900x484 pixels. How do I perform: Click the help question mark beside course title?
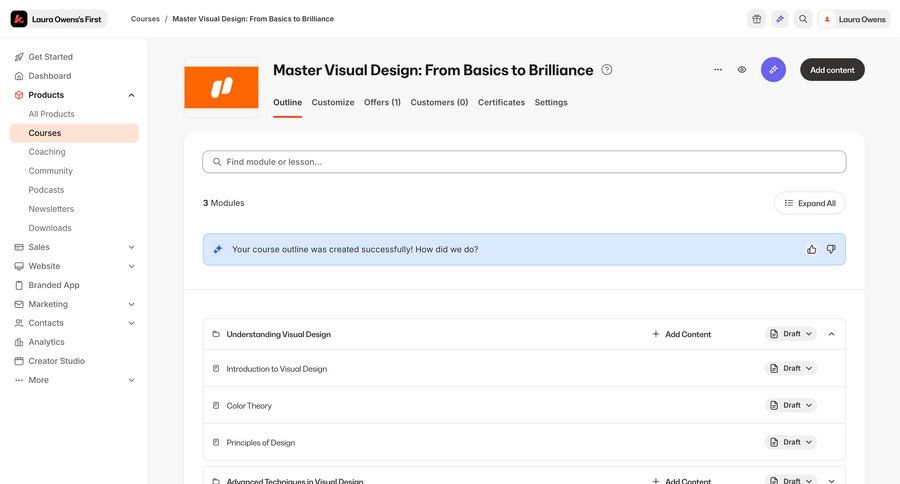(x=607, y=70)
